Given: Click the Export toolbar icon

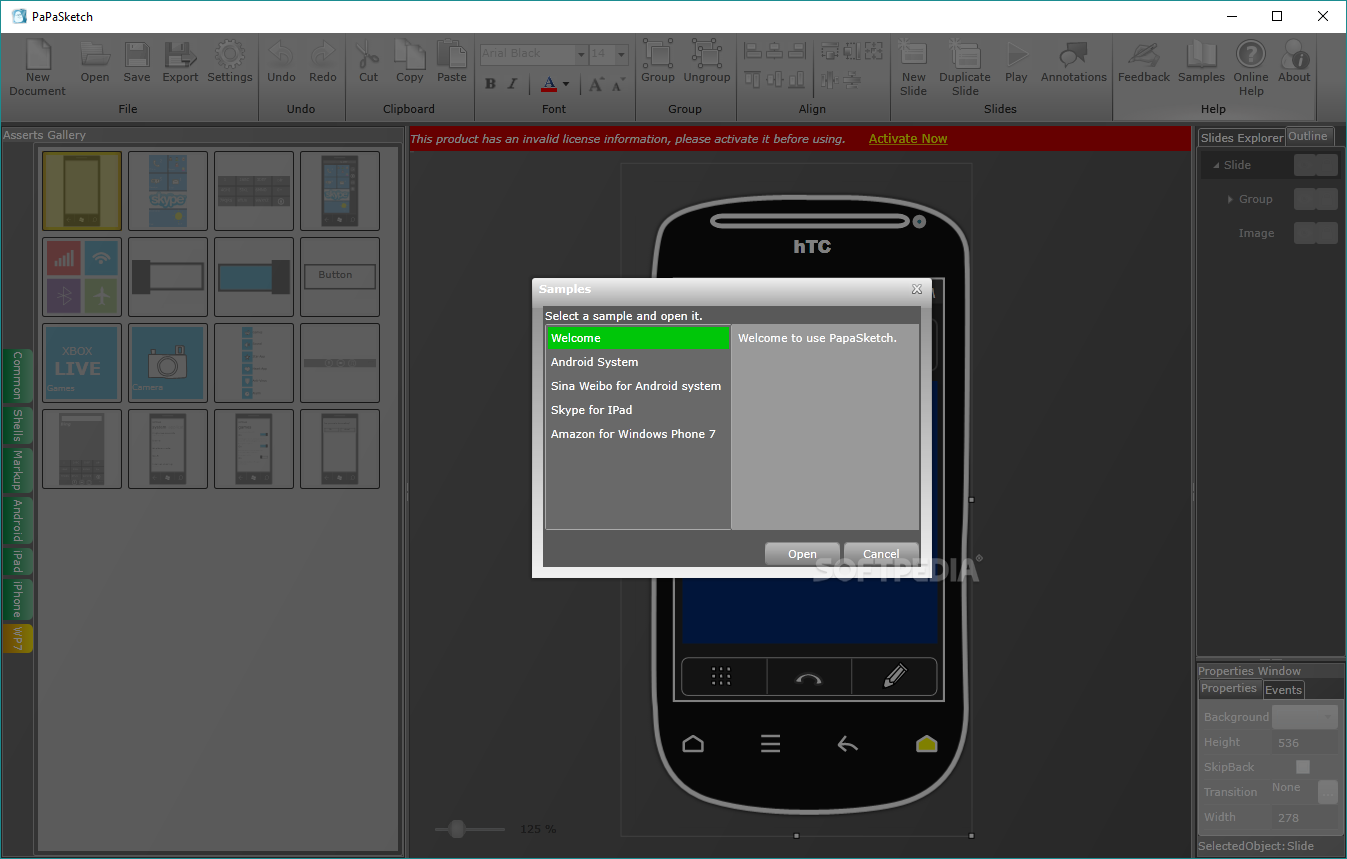Looking at the screenshot, I should click(x=180, y=55).
